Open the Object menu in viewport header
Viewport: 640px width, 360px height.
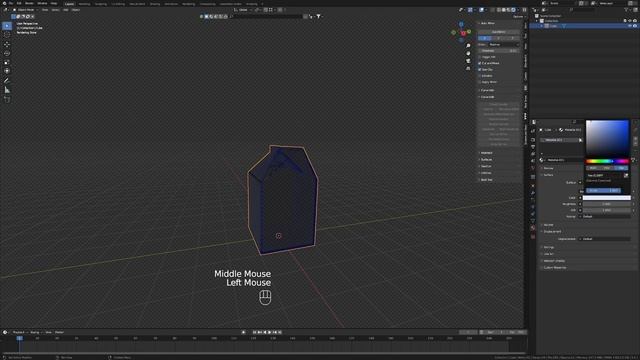click(x=76, y=10)
